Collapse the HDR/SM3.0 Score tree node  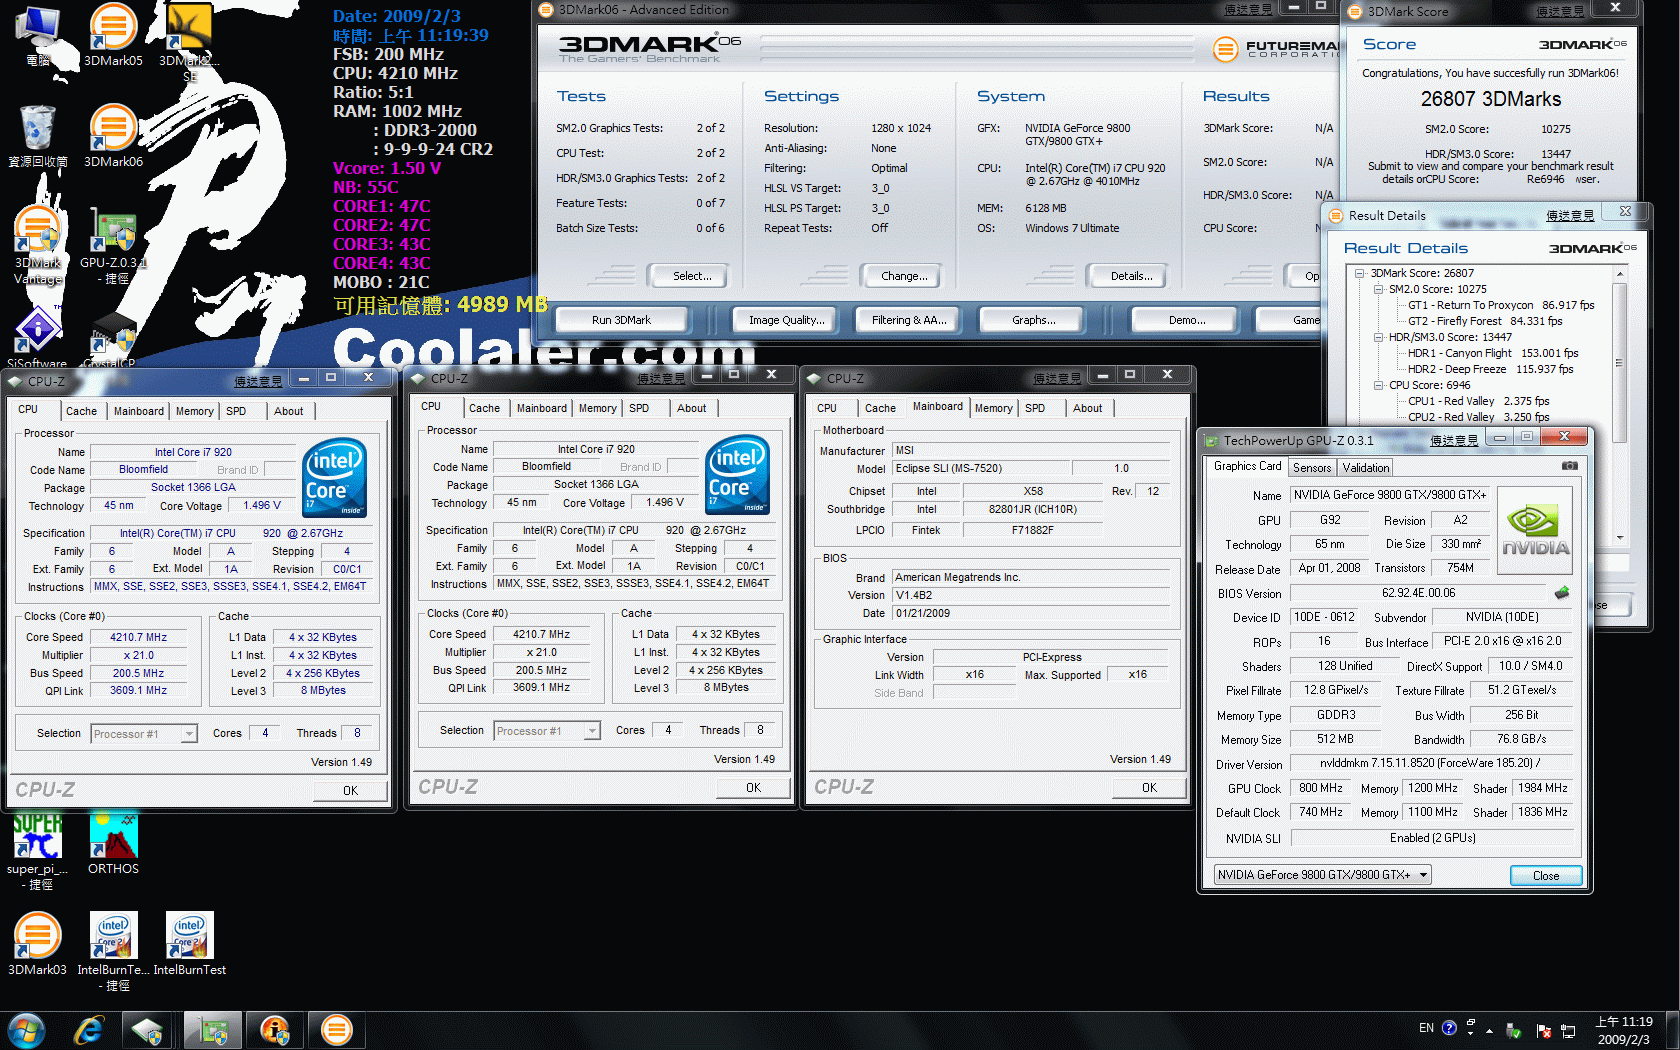point(1378,337)
